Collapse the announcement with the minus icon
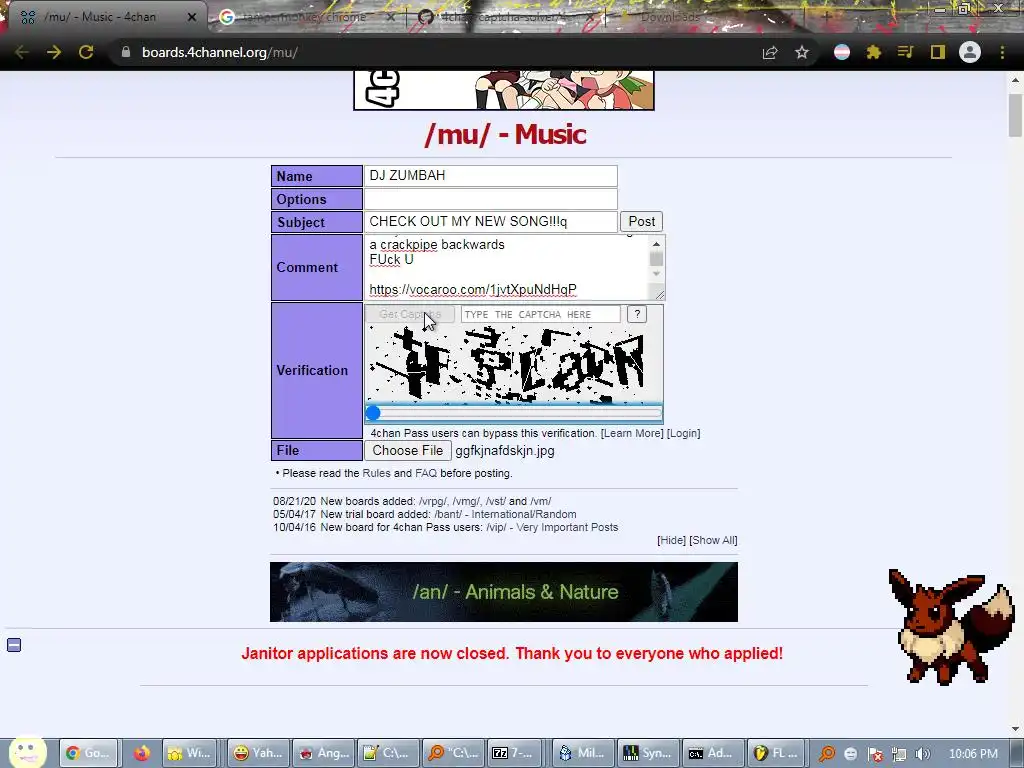 [x=14, y=645]
